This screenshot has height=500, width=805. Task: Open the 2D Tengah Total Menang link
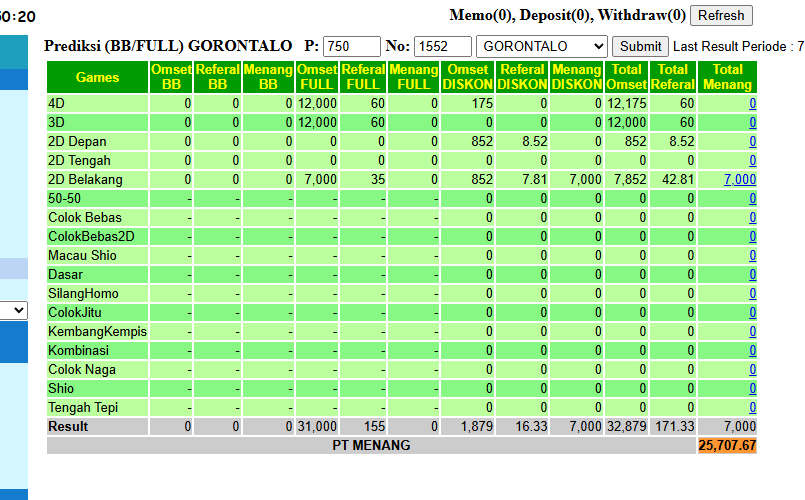tap(753, 160)
